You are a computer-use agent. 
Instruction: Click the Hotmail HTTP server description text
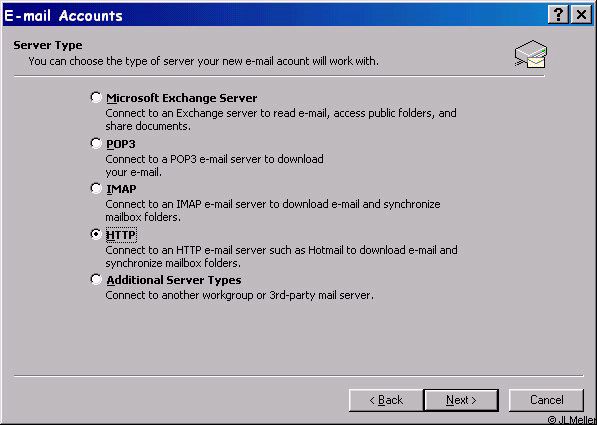point(281,256)
